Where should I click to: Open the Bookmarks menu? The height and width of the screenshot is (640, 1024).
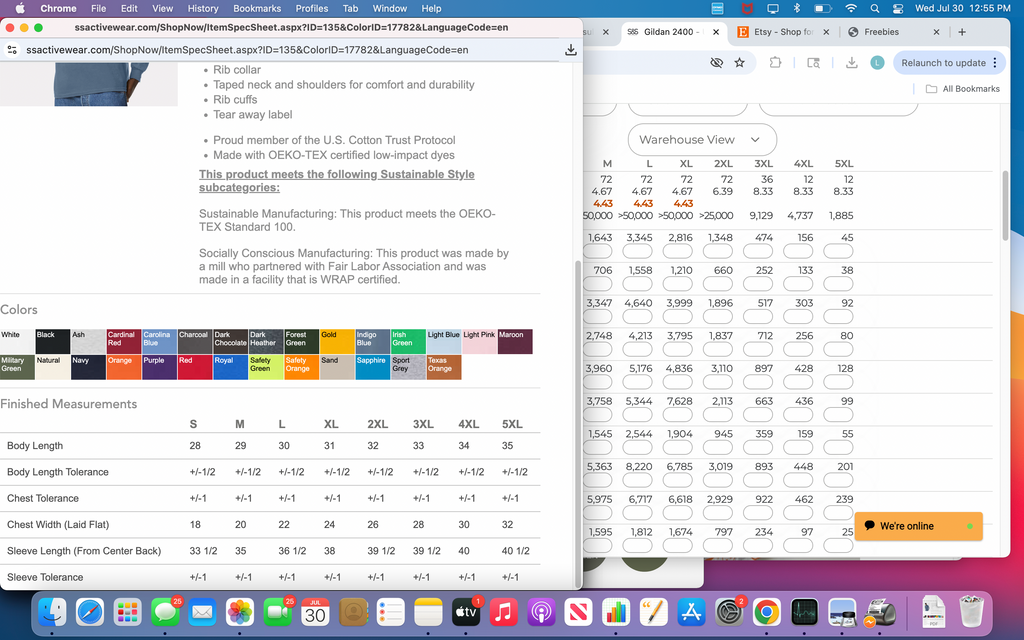click(257, 8)
